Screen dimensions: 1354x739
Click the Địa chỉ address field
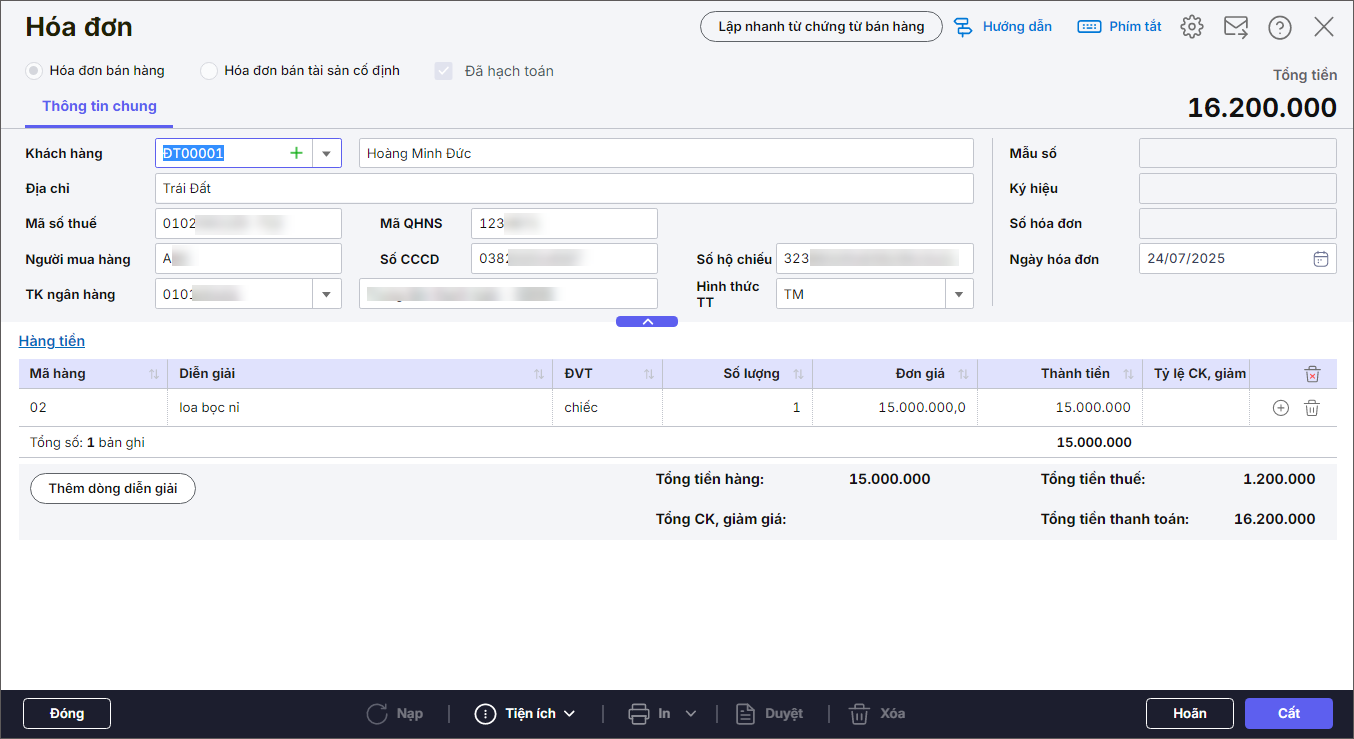point(563,188)
